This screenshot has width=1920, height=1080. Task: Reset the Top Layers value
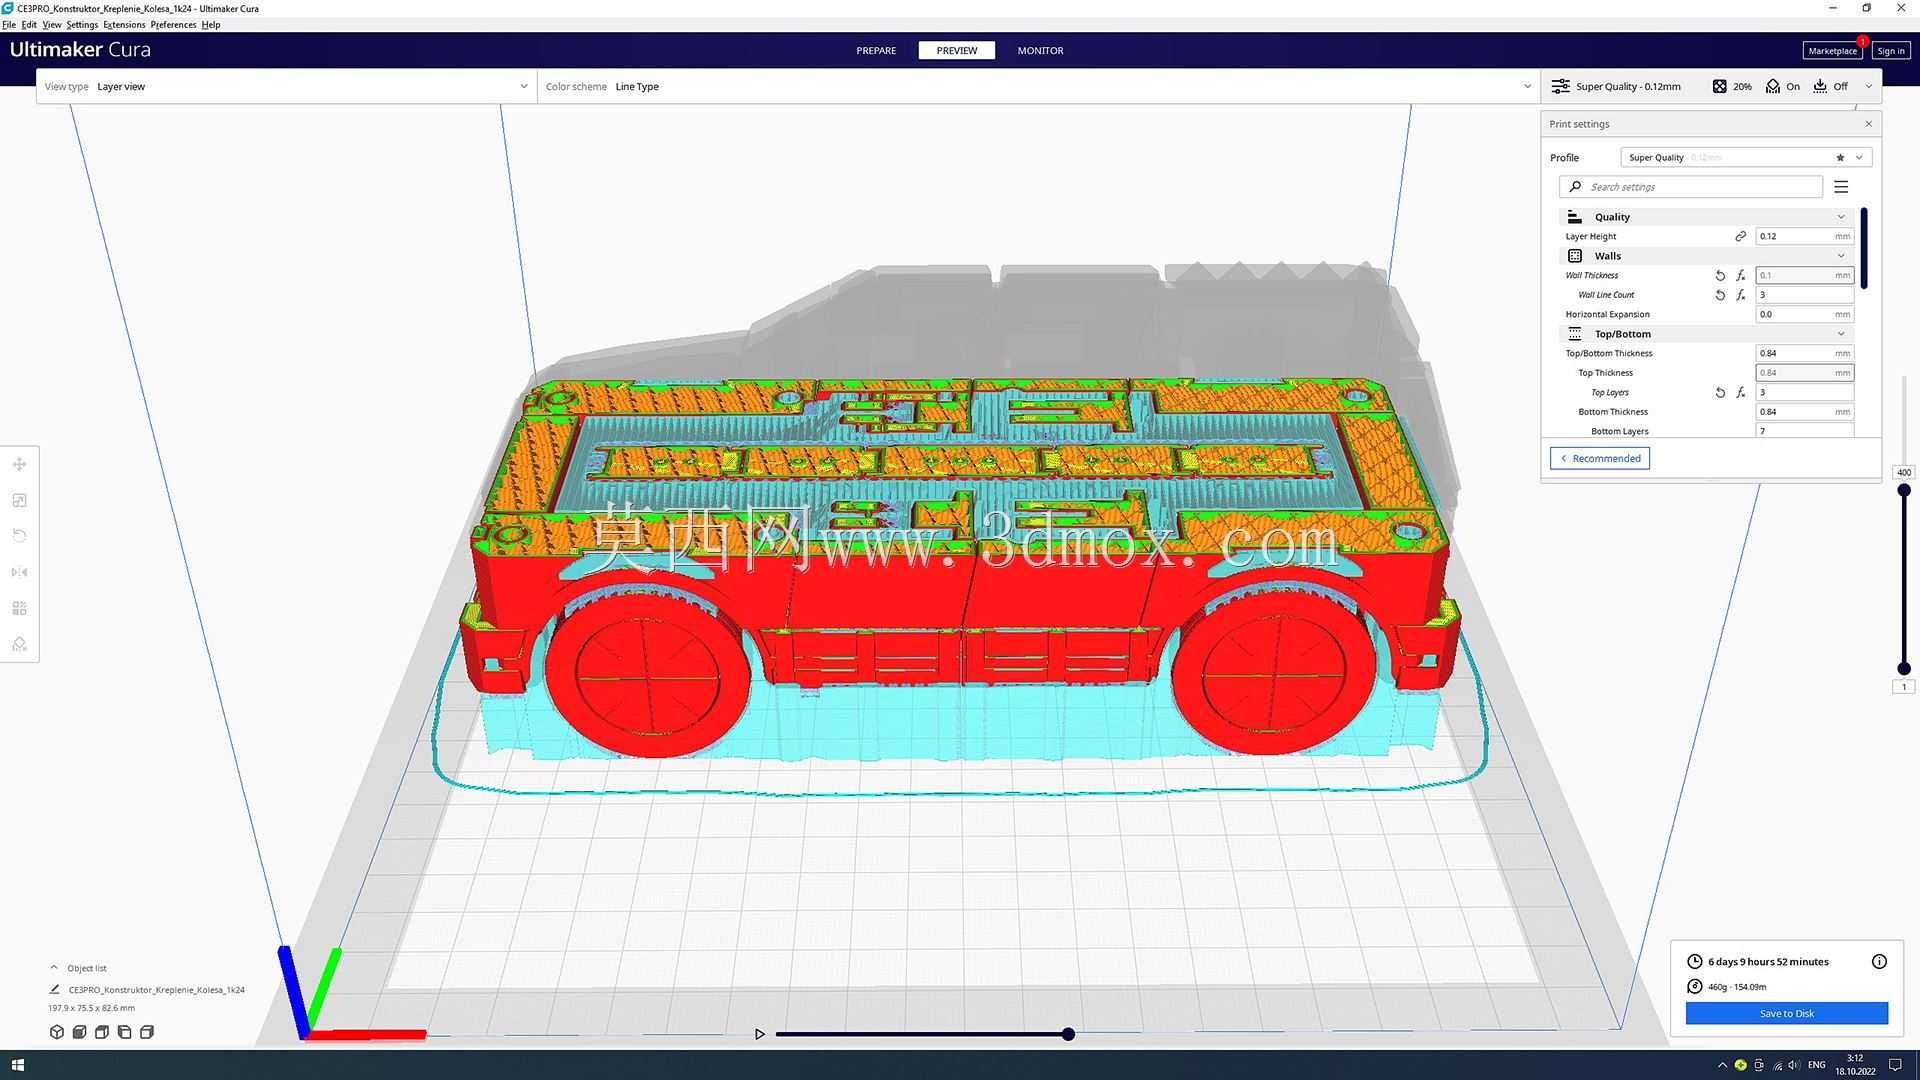(1720, 392)
